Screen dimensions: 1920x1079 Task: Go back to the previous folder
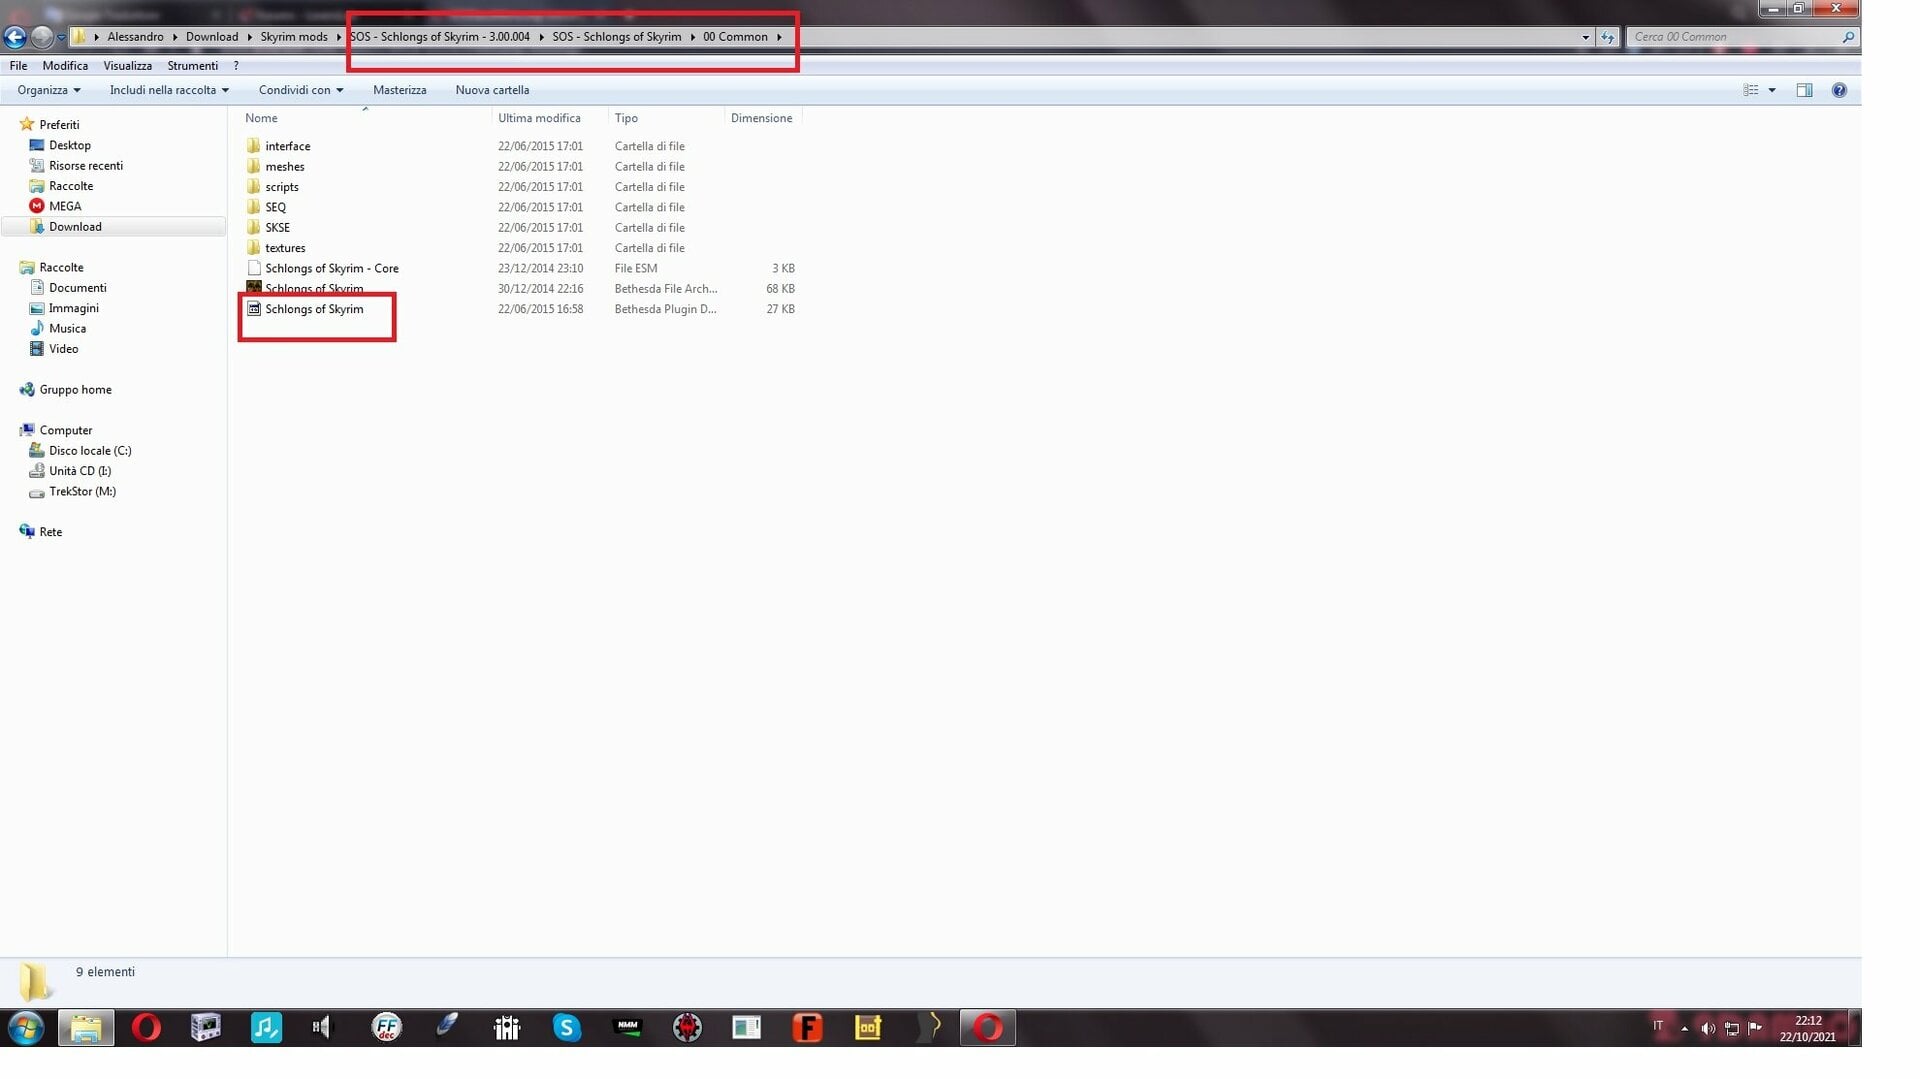(15, 37)
